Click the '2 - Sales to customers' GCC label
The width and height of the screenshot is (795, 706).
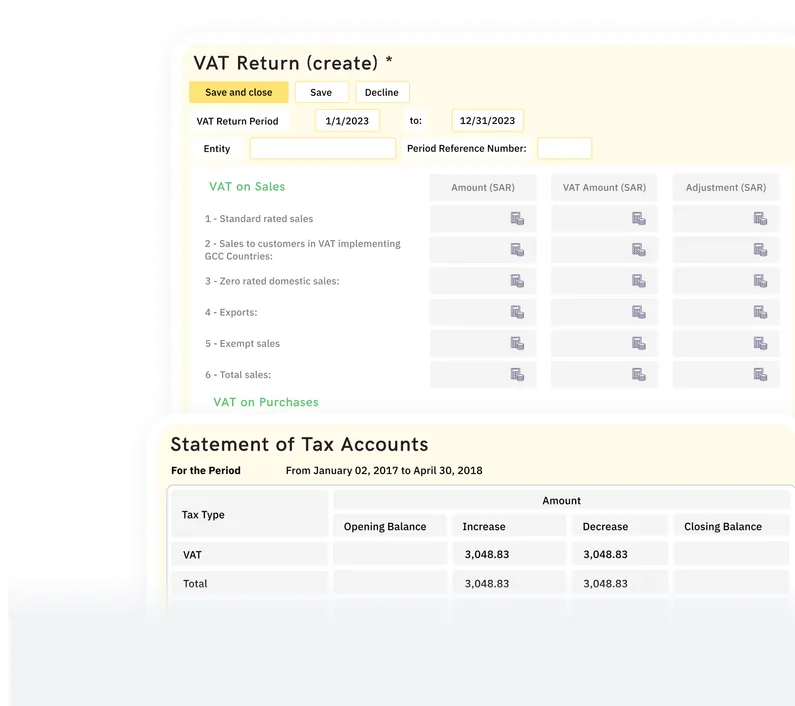click(x=303, y=250)
